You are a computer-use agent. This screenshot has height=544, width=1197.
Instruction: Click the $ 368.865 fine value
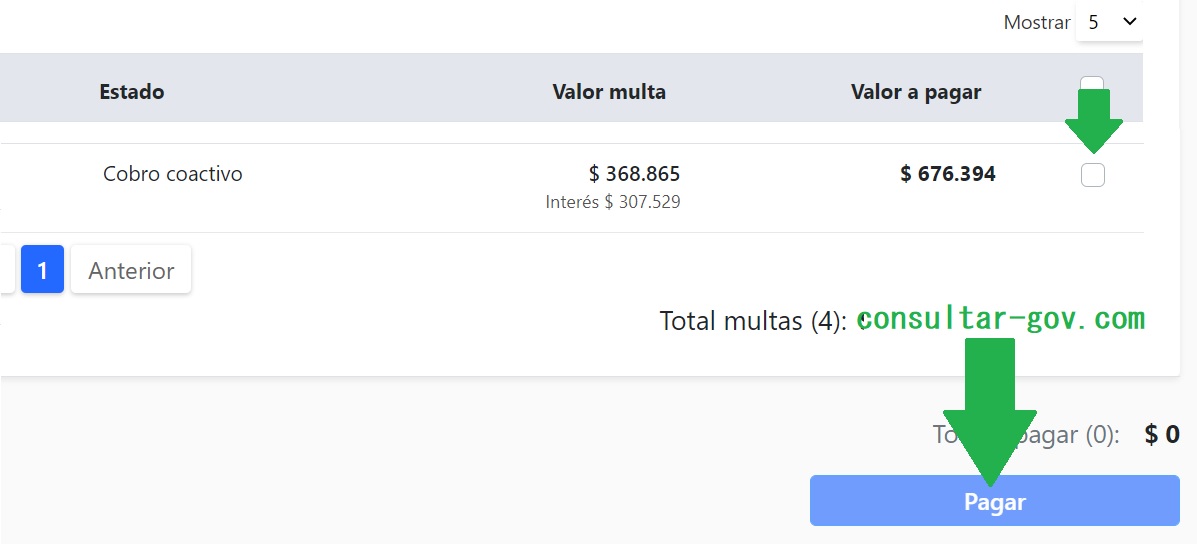[635, 174]
